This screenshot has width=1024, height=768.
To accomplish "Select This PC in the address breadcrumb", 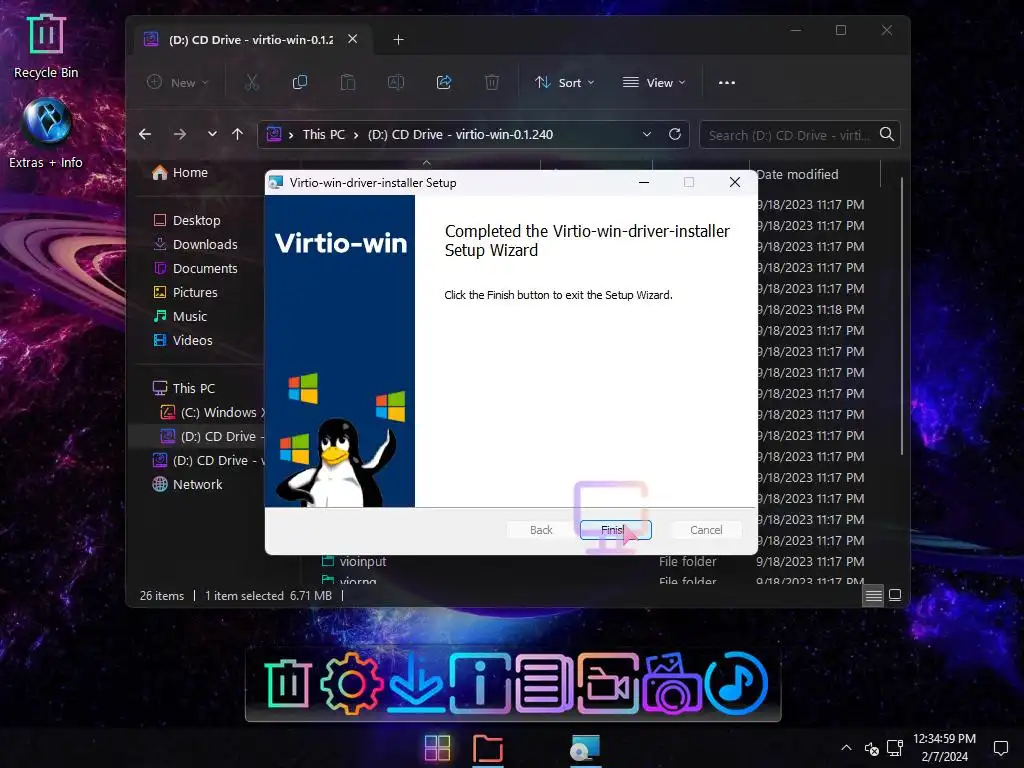I will [x=323, y=135].
